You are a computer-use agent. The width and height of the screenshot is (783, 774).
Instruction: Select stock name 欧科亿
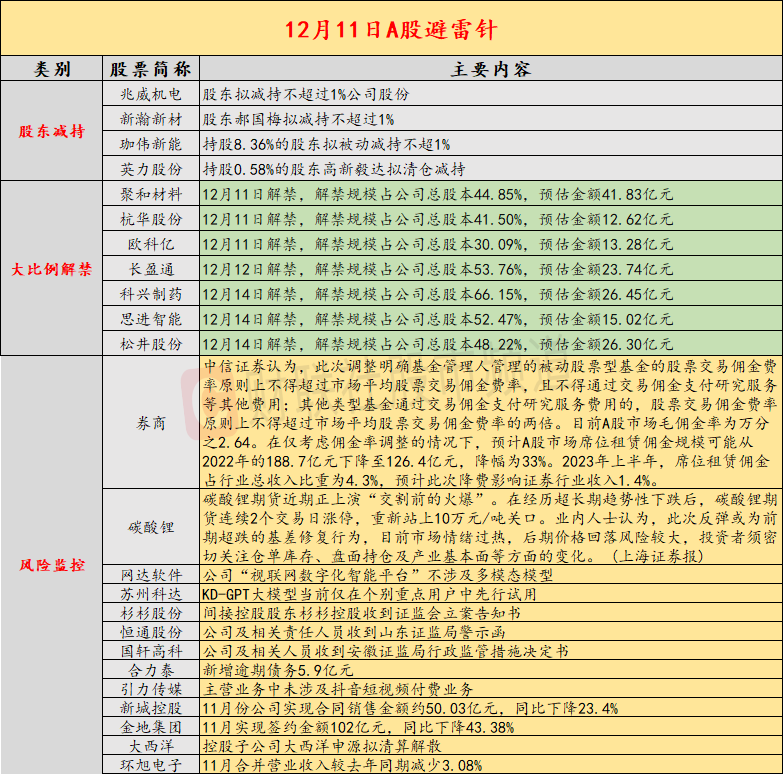[151, 244]
